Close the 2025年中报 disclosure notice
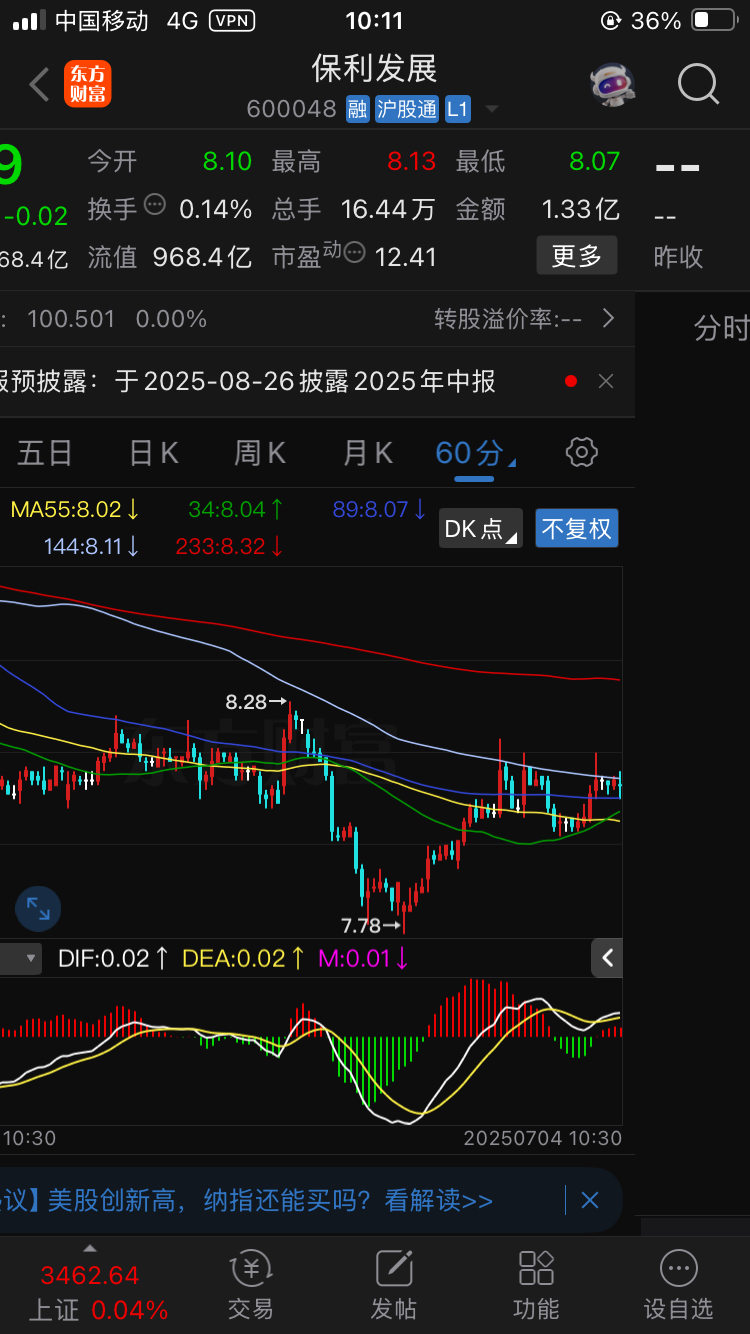This screenshot has width=750, height=1334. (x=606, y=381)
